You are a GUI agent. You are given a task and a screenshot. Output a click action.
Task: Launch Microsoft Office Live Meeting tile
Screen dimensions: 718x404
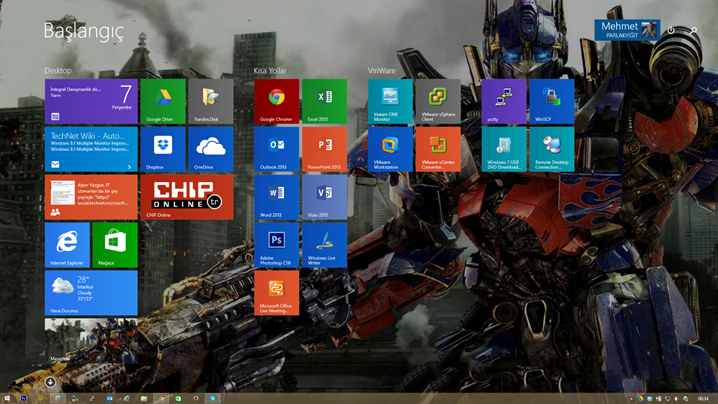[x=277, y=293]
